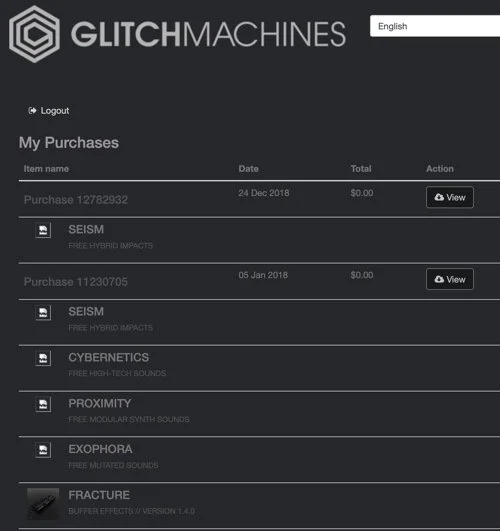Image resolution: width=500 pixels, height=531 pixels.
Task: Click the PROXIMITY file icon
Action: tap(43, 404)
